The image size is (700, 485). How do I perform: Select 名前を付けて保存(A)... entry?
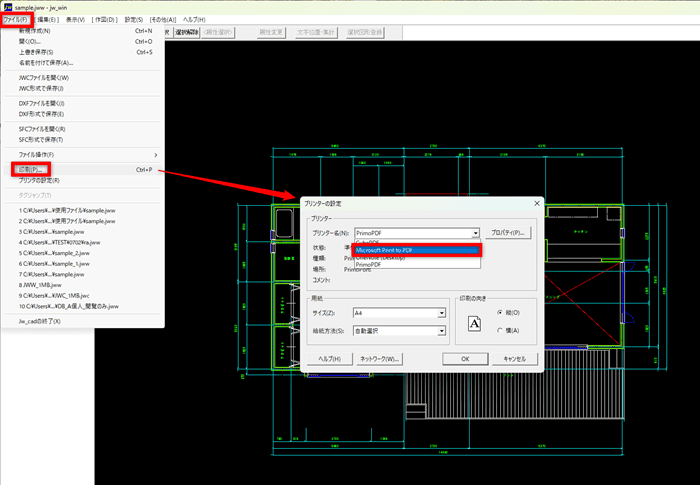pos(83,63)
